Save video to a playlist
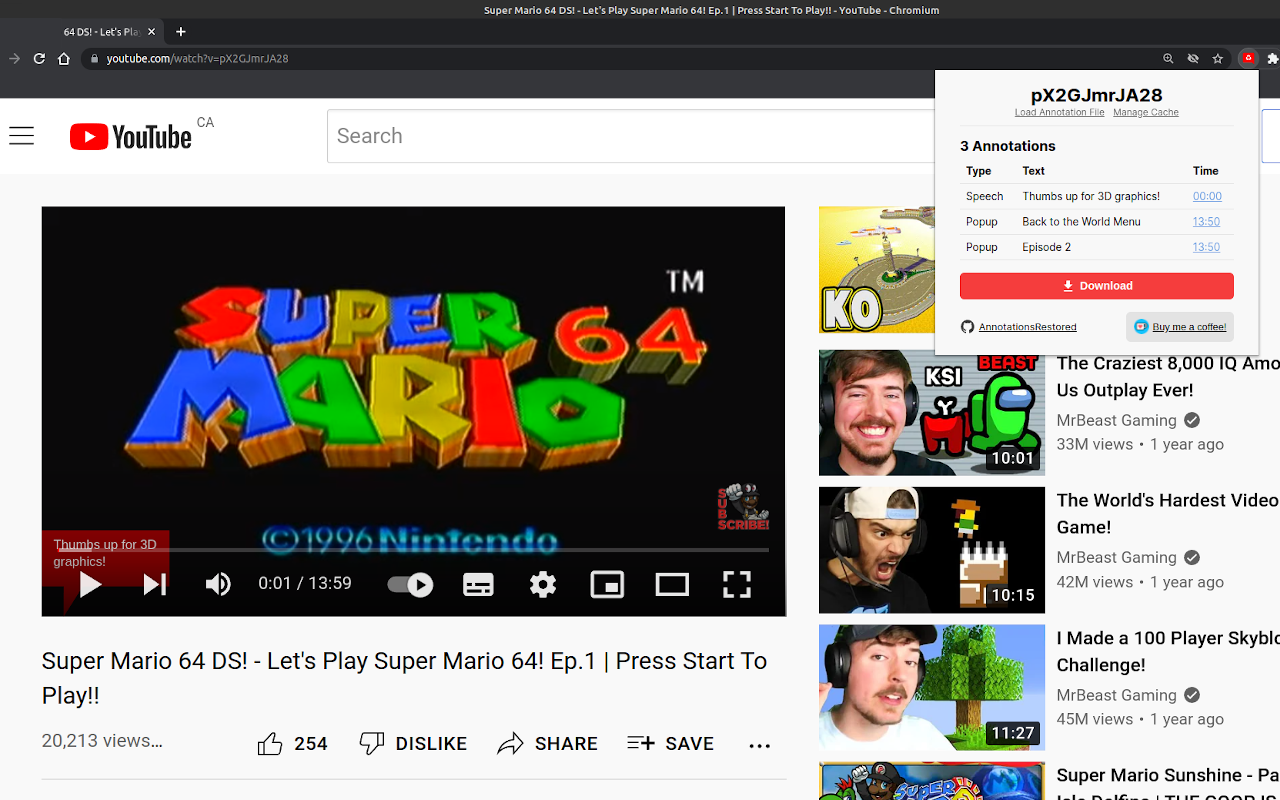Image resolution: width=1280 pixels, height=800 pixels. [670, 744]
